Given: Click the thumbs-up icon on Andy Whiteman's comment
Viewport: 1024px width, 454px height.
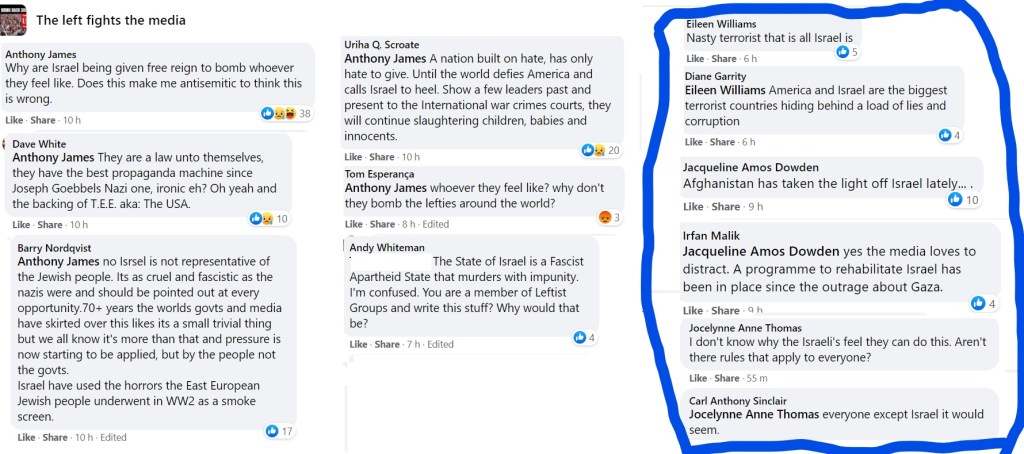Looking at the screenshot, I should pos(579,337).
